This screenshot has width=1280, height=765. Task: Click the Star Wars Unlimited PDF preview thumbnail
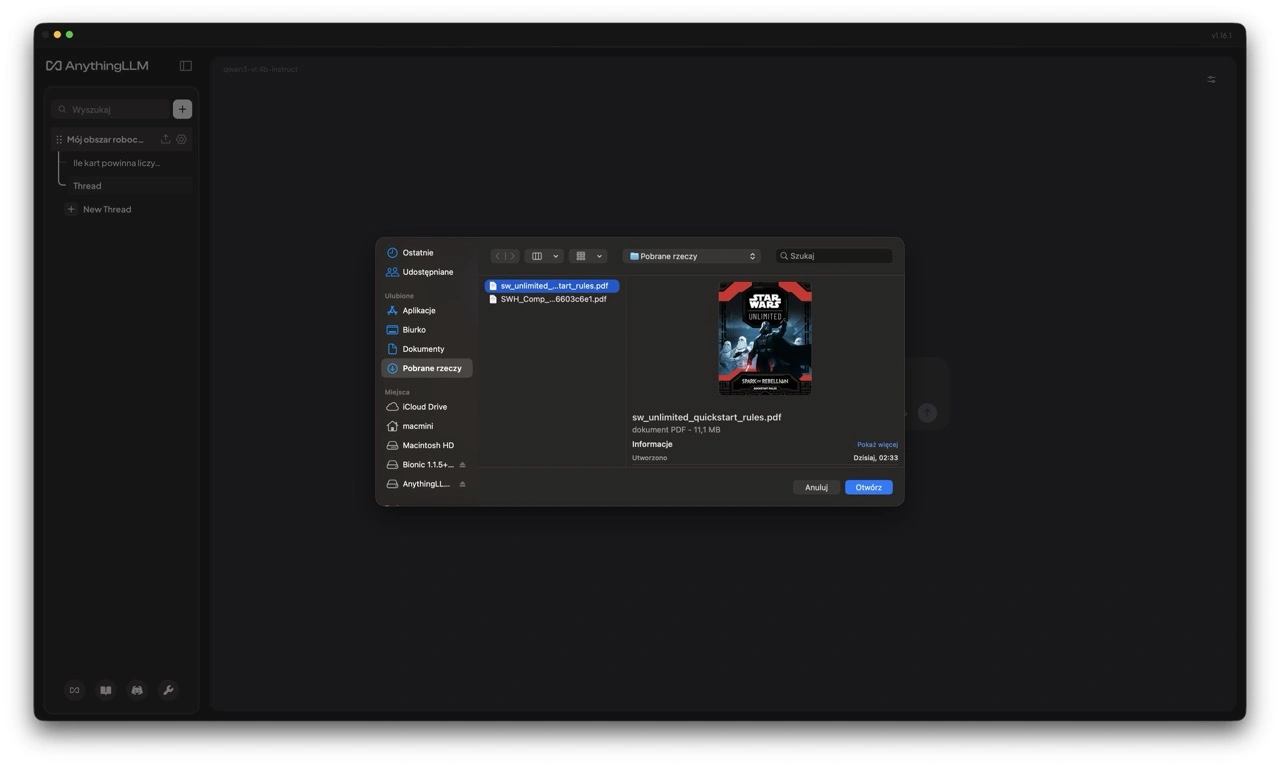pos(765,338)
